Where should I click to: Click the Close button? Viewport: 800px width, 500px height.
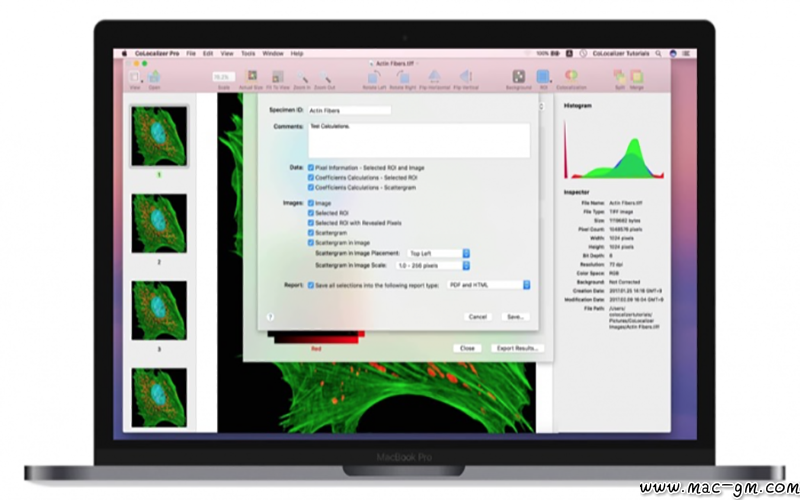467,348
